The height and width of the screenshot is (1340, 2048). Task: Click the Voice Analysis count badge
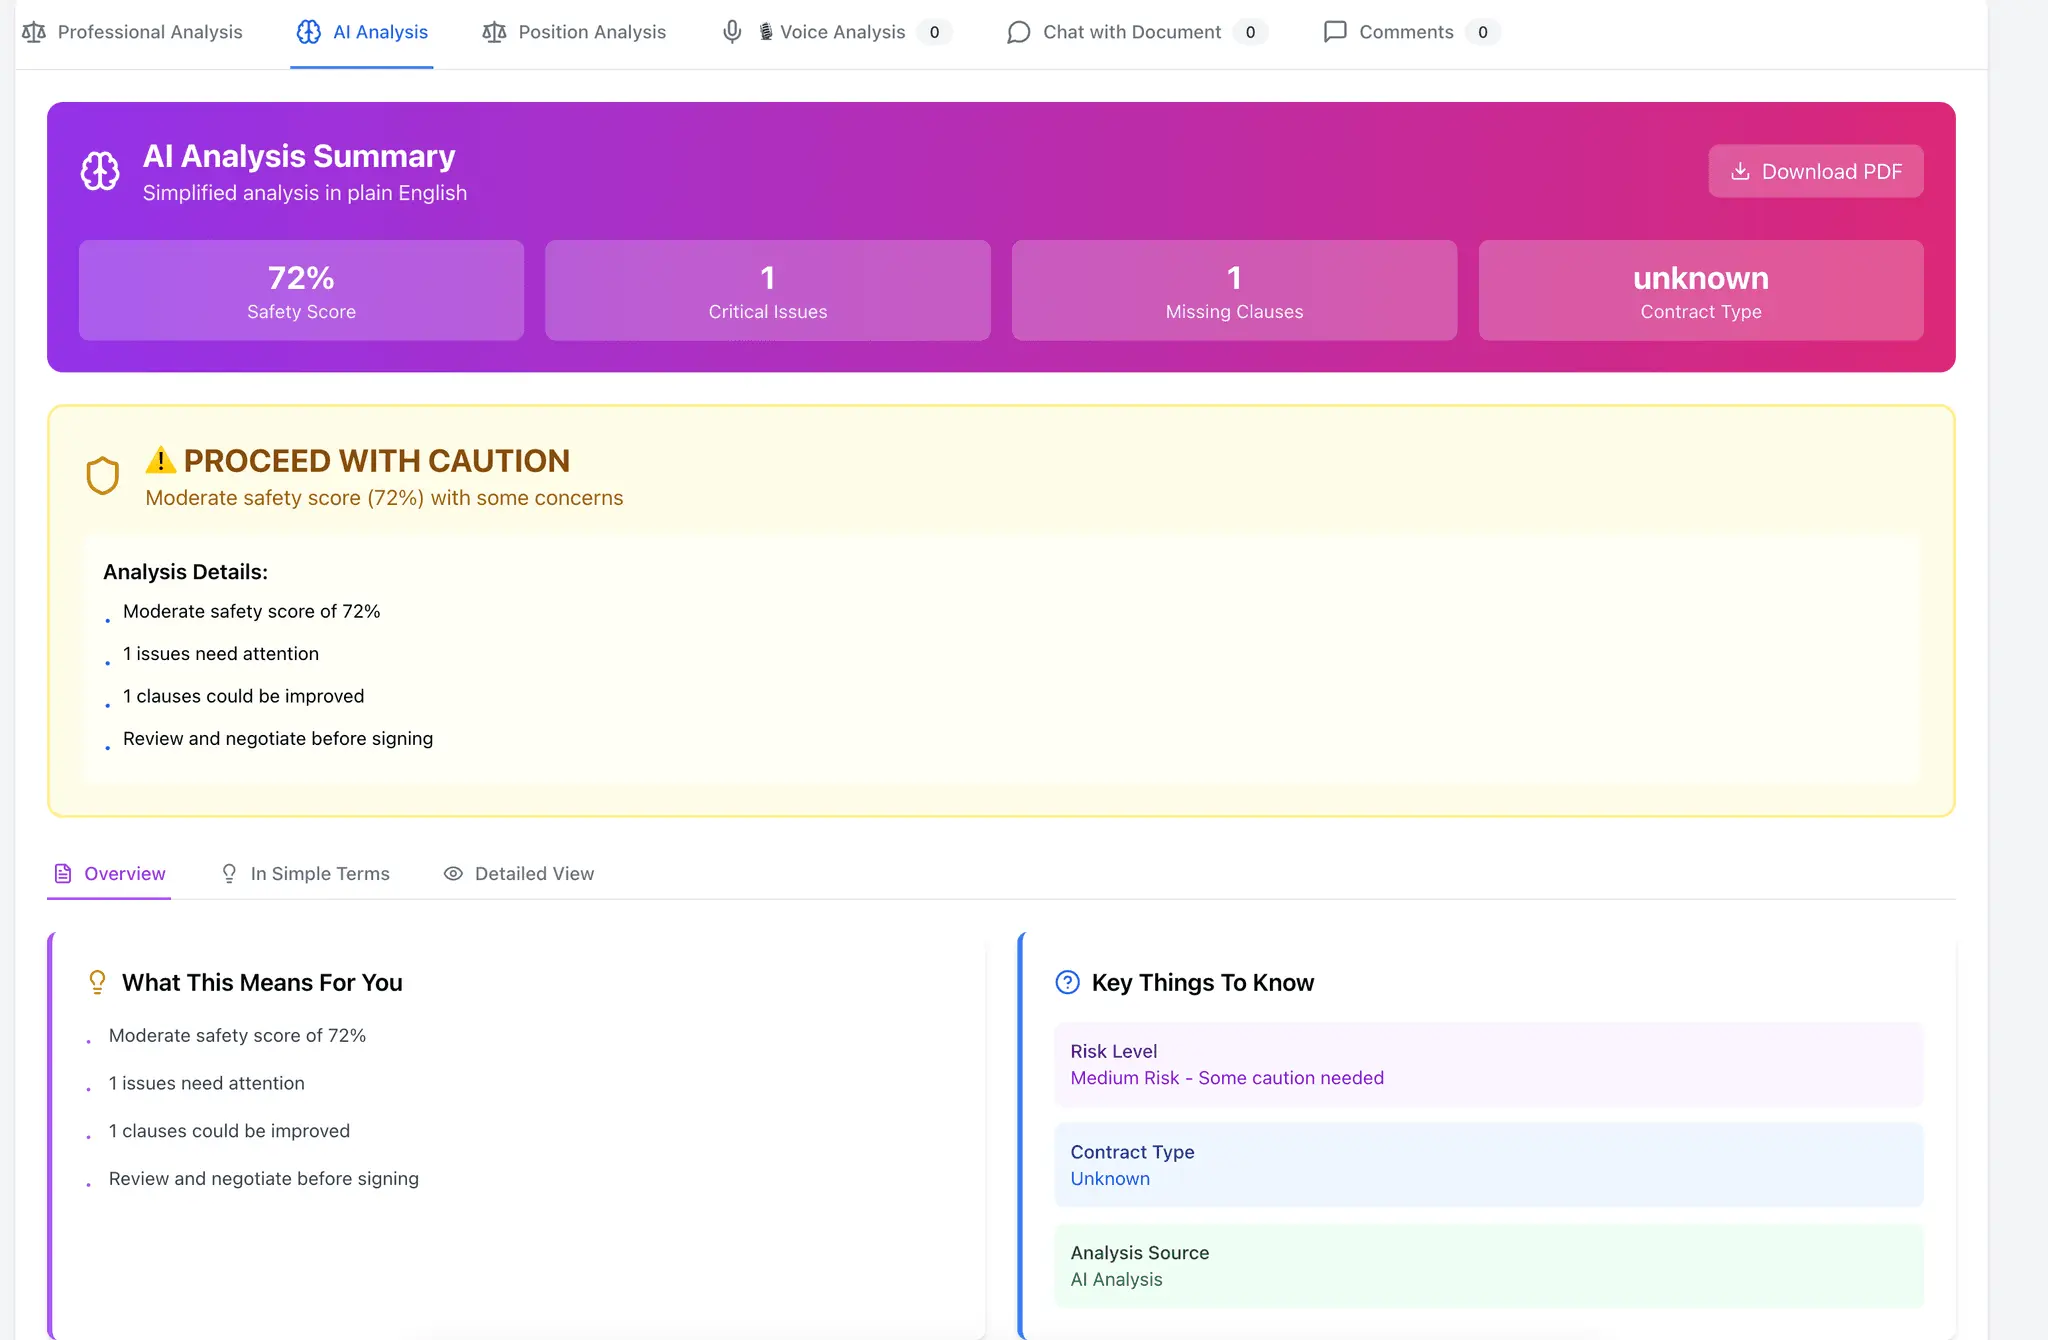[x=934, y=32]
